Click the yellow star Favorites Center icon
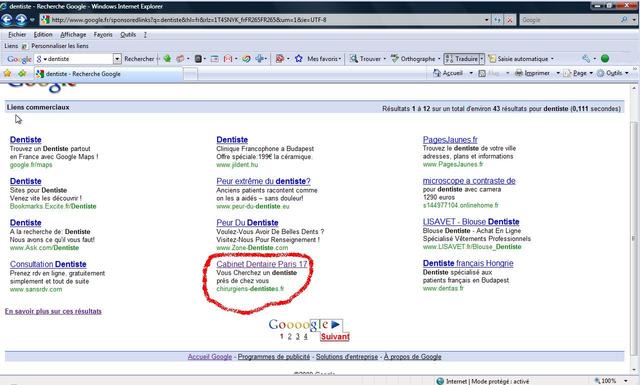The image size is (640, 385). coord(7,73)
